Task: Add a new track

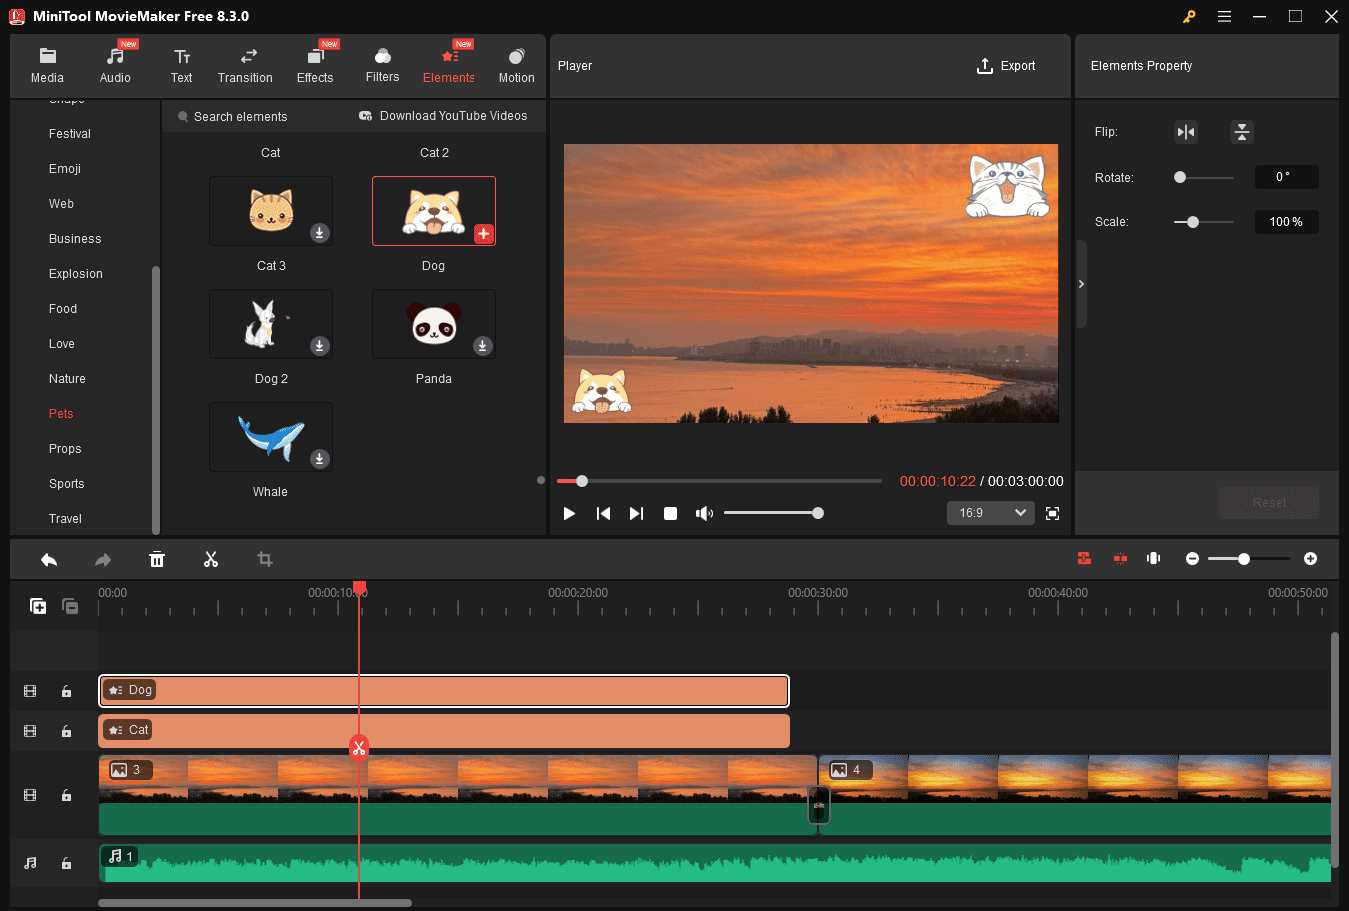Action: 38,606
